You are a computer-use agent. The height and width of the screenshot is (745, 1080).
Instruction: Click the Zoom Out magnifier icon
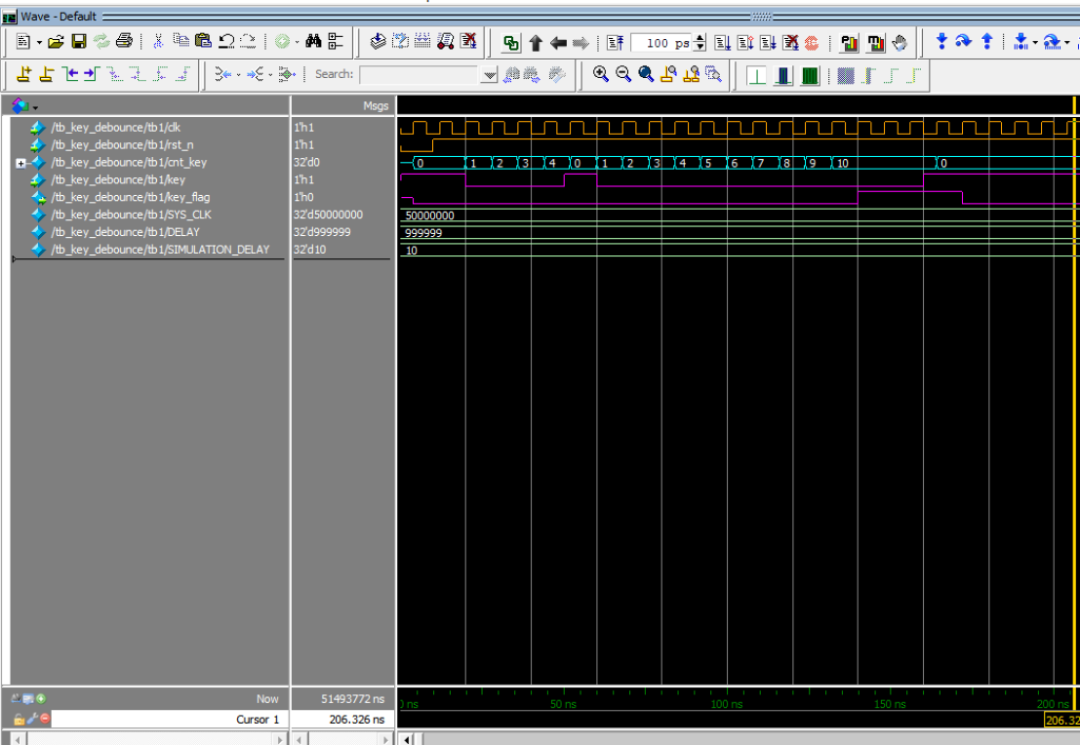(x=623, y=74)
